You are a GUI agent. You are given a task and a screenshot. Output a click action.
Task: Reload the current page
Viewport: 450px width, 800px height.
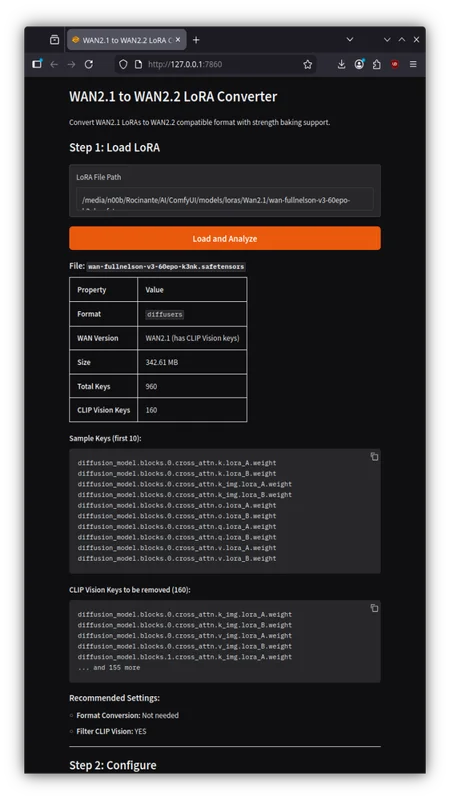(89, 64)
